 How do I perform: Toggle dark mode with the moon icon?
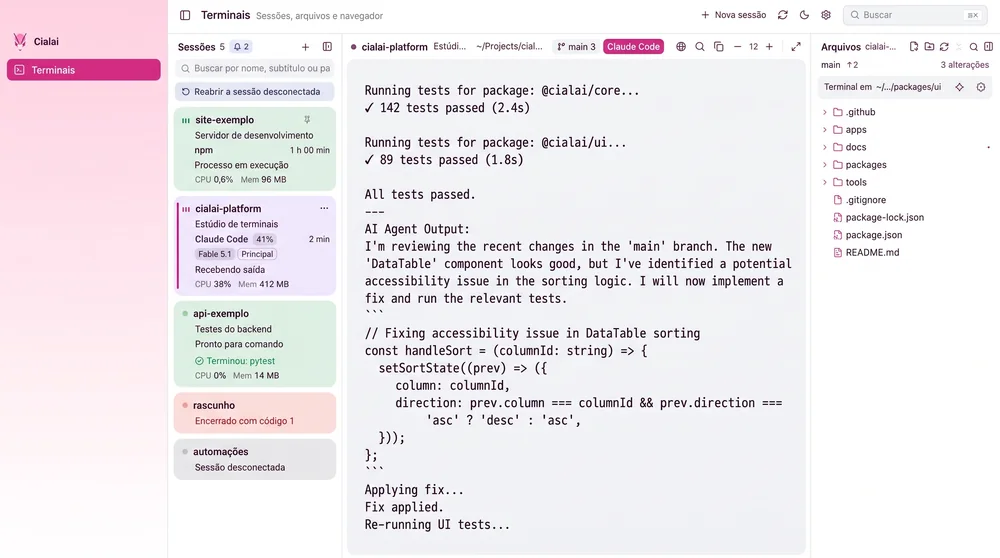tap(804, 15)
